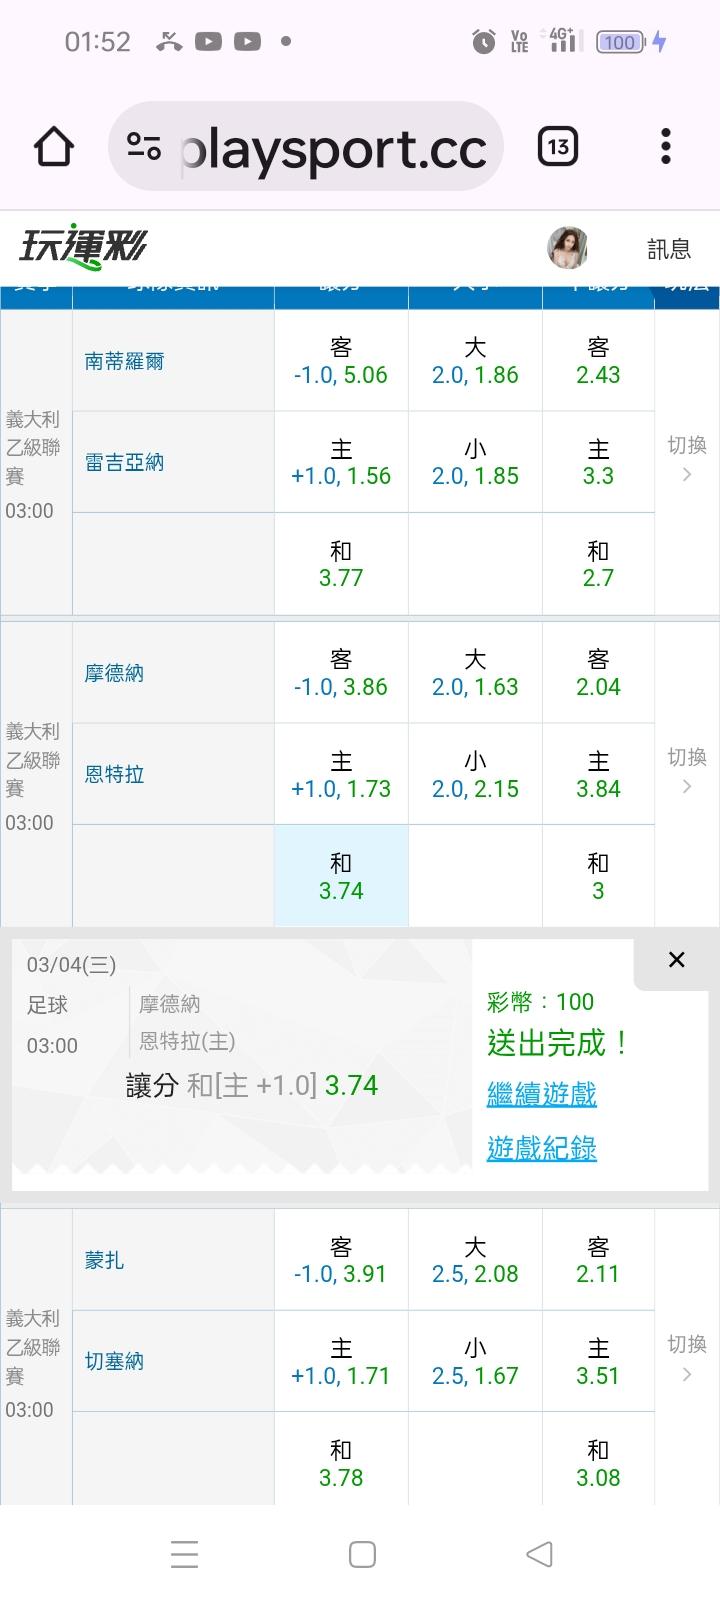Select 客 -1.0, 5.06 for 南蒂羅爾
Image resolution: width=720 pixels, height=1604 pixels.
coord(341,361)
